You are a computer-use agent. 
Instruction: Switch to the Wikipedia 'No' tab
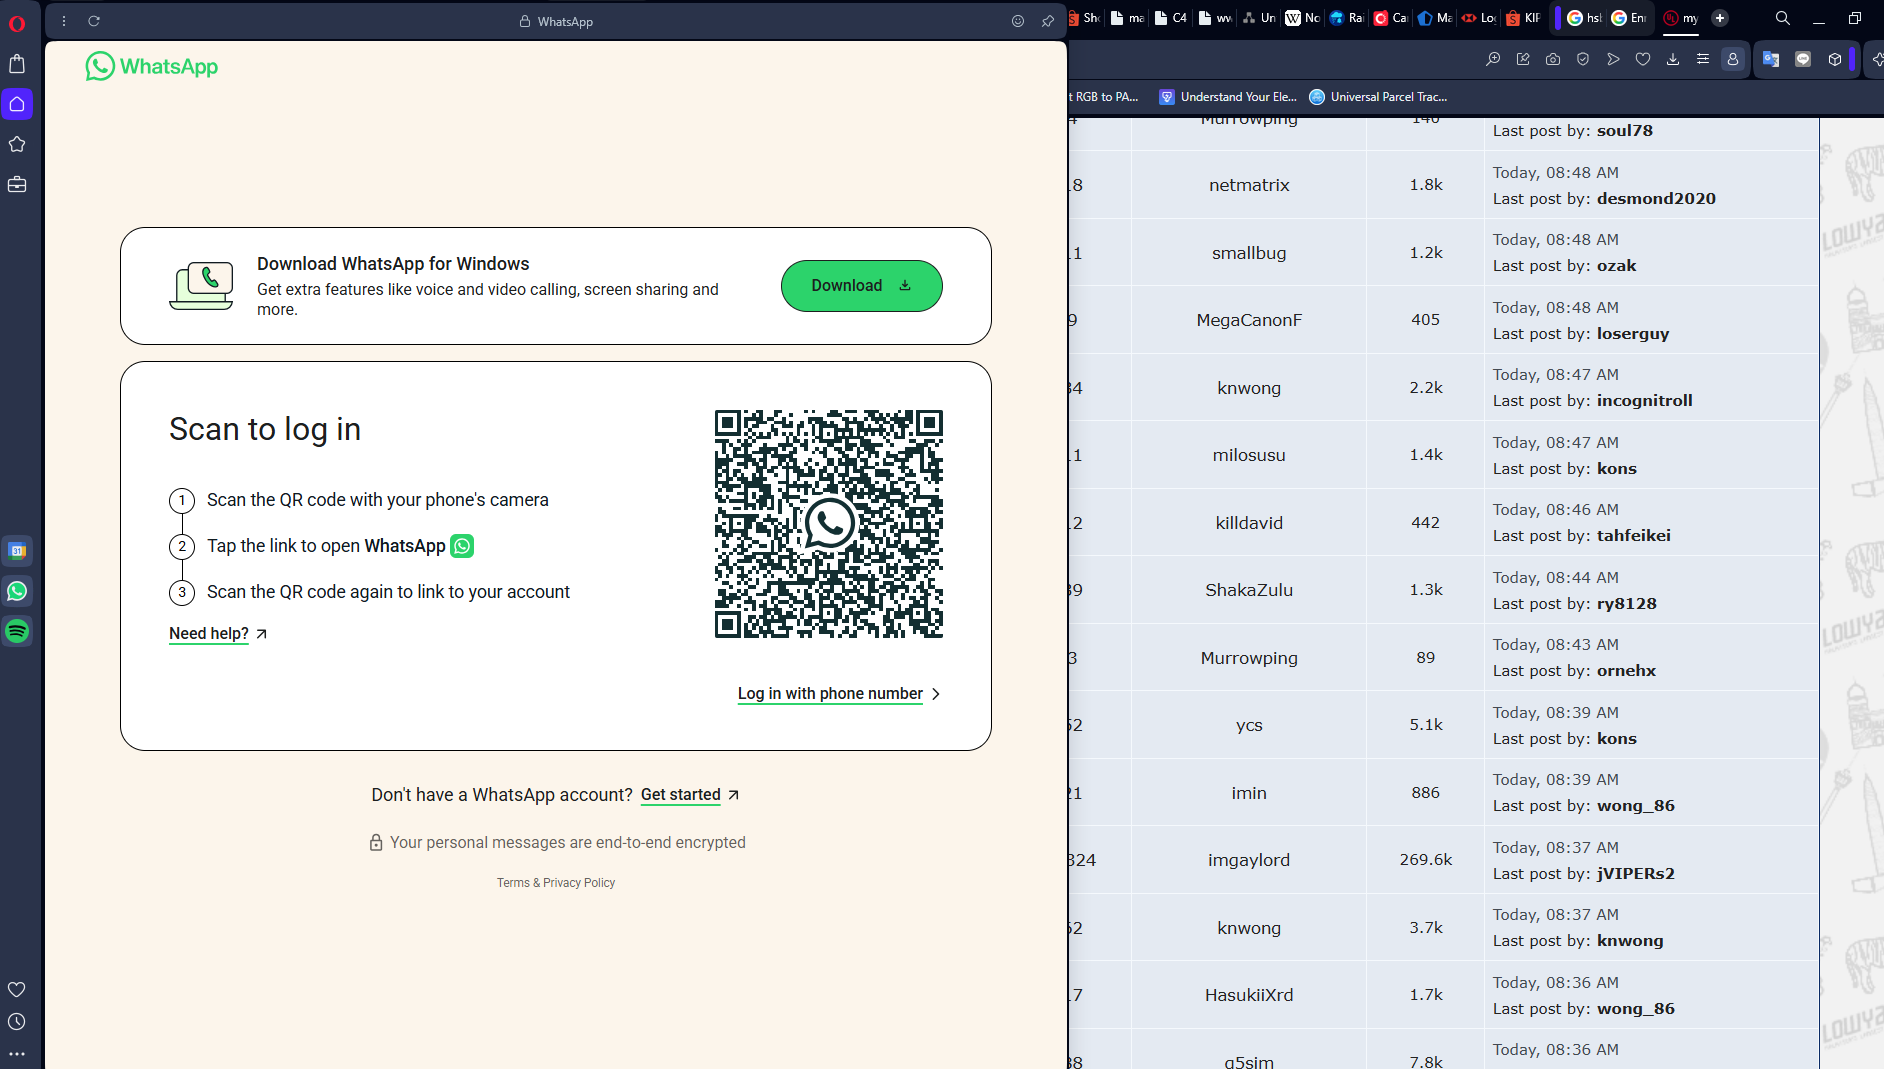pyautogui.click(x=1303, y=18)
